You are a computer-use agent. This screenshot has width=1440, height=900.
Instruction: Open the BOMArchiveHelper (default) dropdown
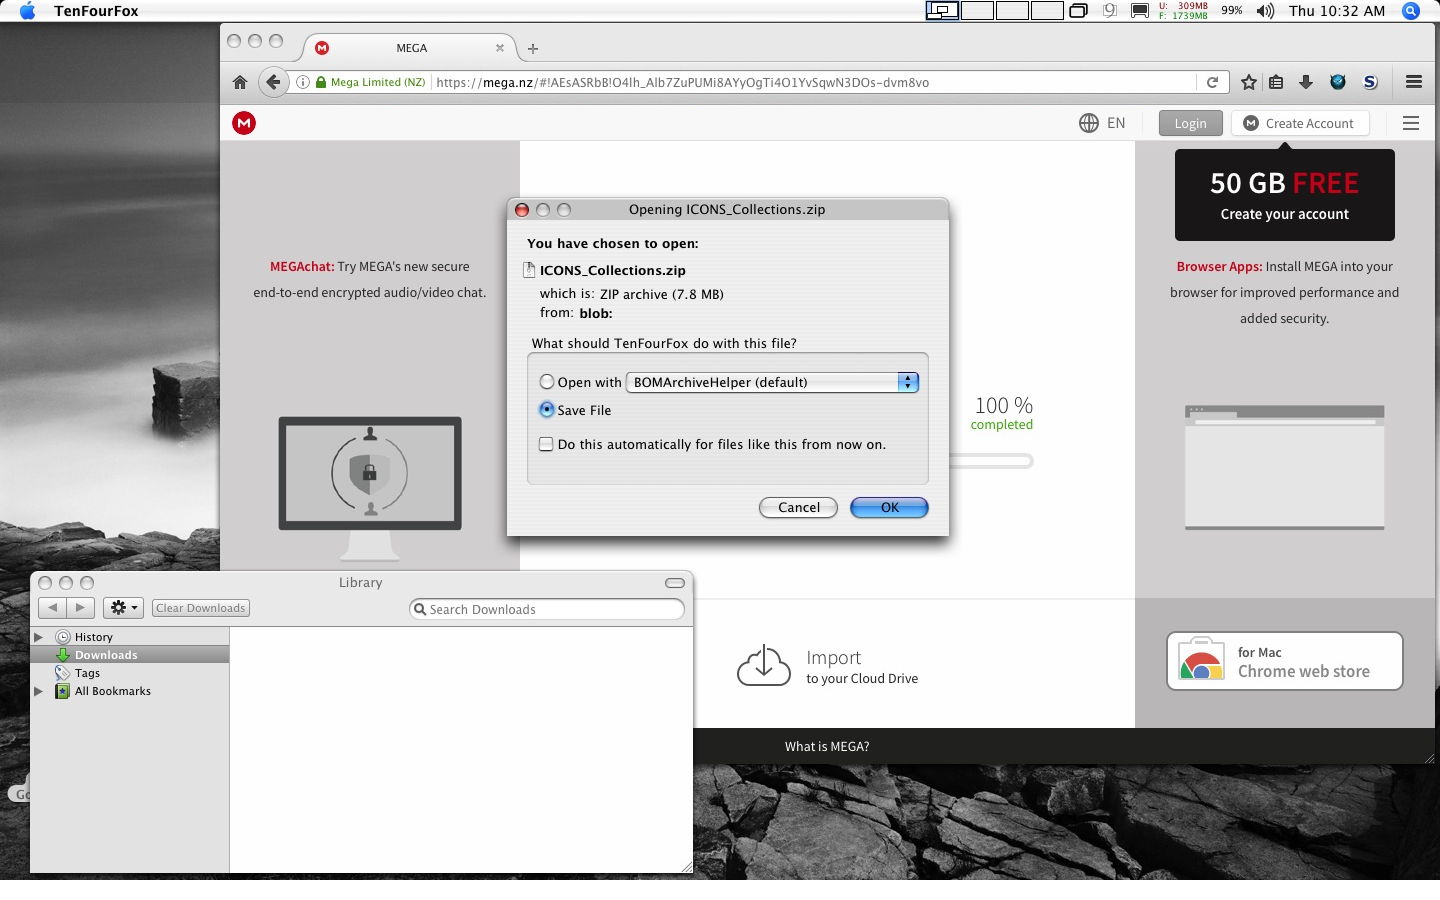pos(772,382)
